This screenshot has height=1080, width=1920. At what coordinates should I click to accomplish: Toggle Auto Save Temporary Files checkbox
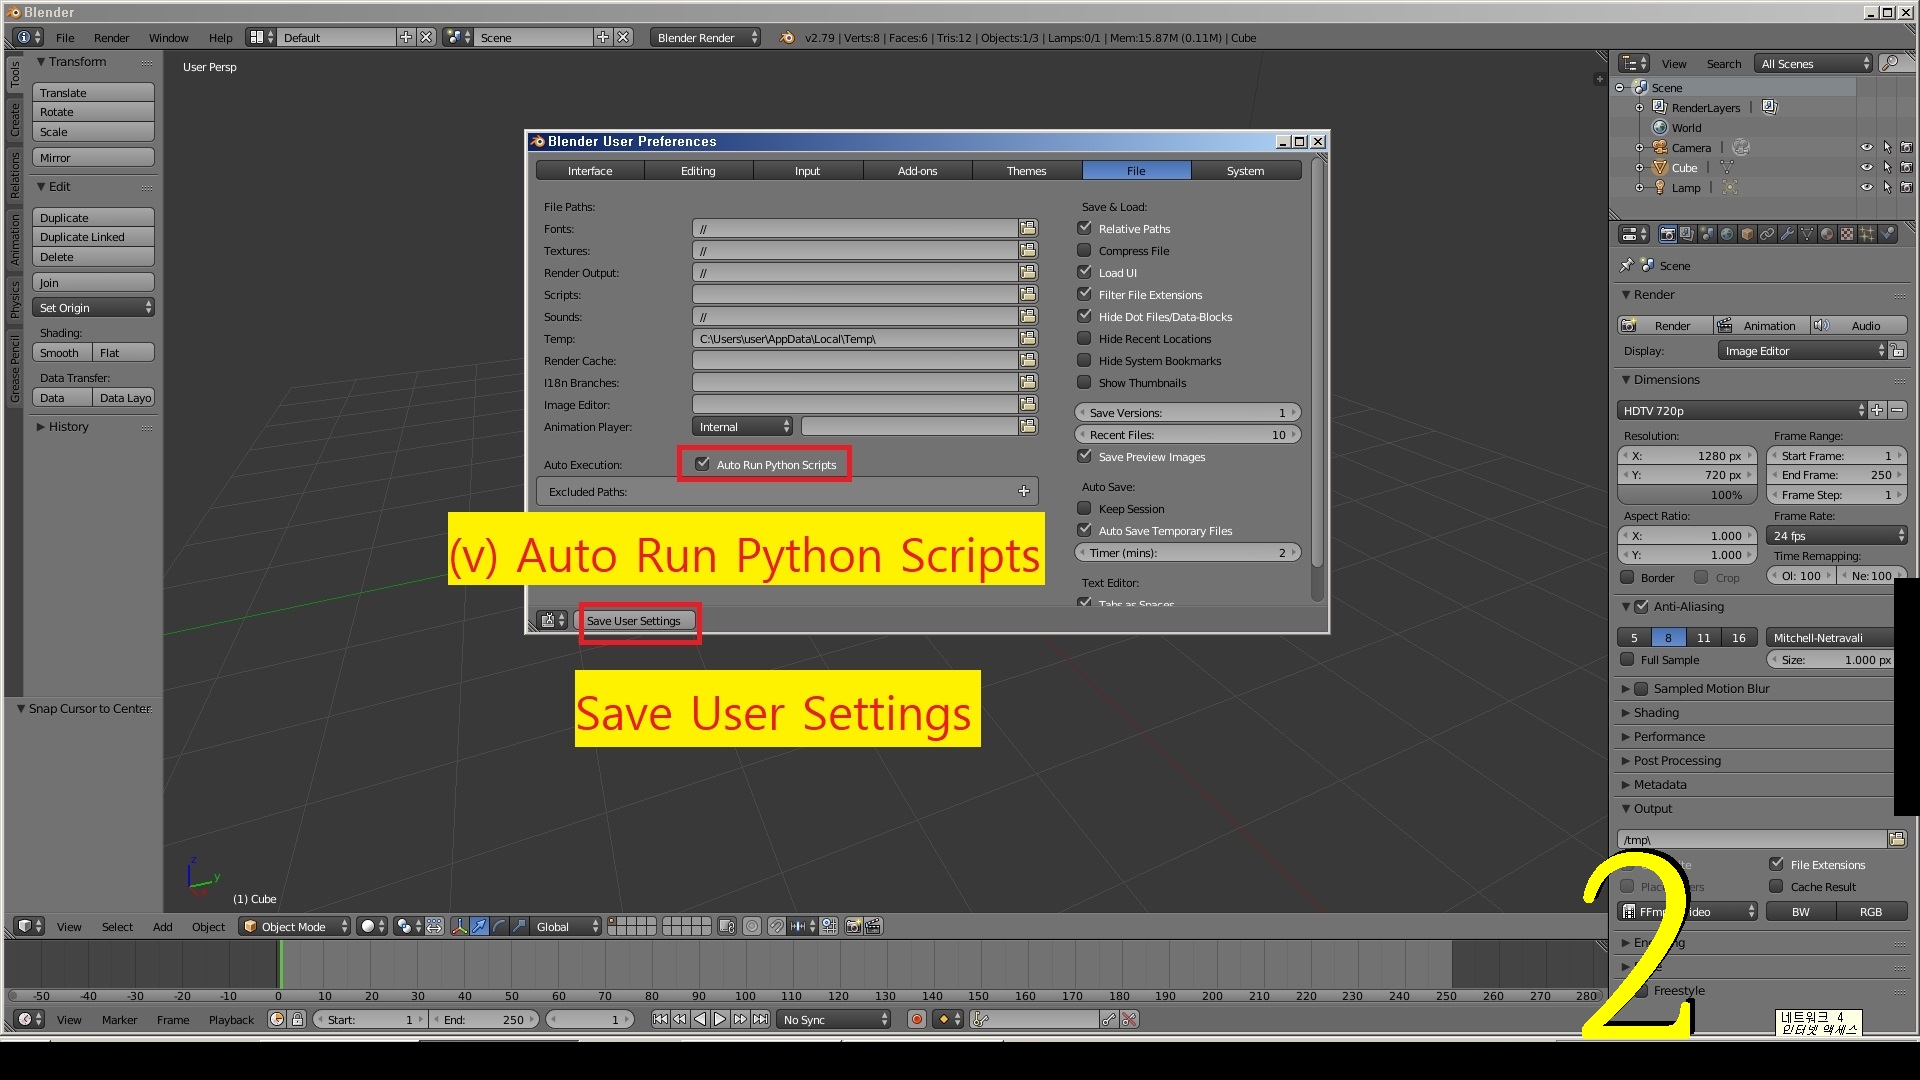point(1084,530)
